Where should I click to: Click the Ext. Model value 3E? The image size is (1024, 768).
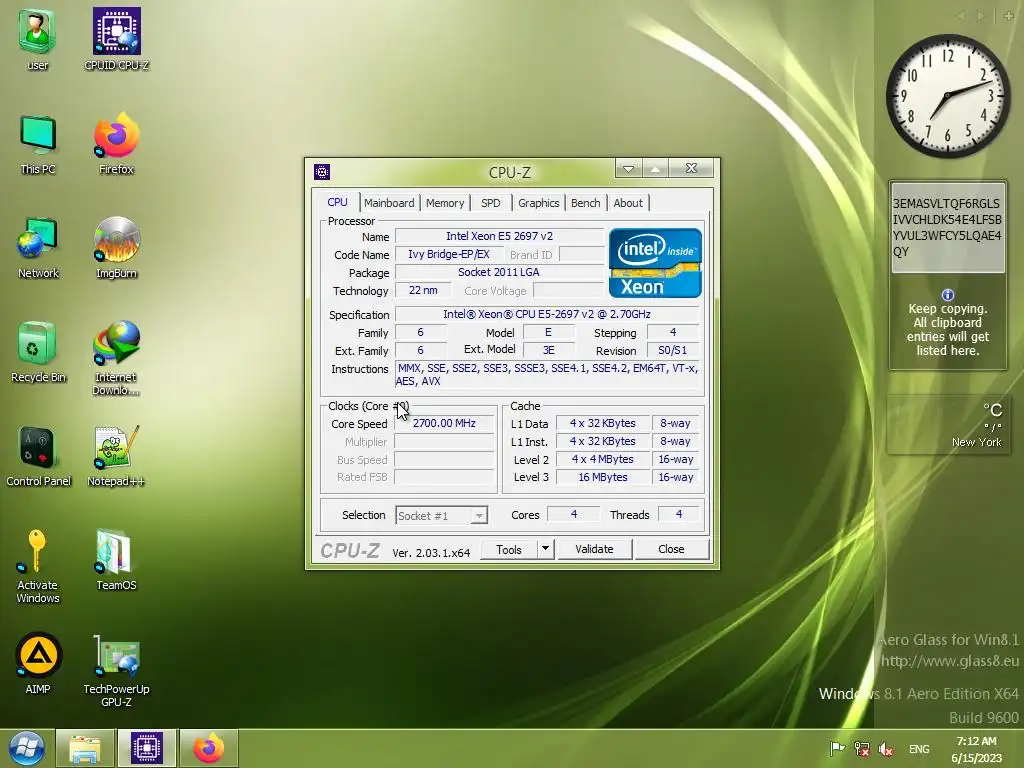(549, 350)
